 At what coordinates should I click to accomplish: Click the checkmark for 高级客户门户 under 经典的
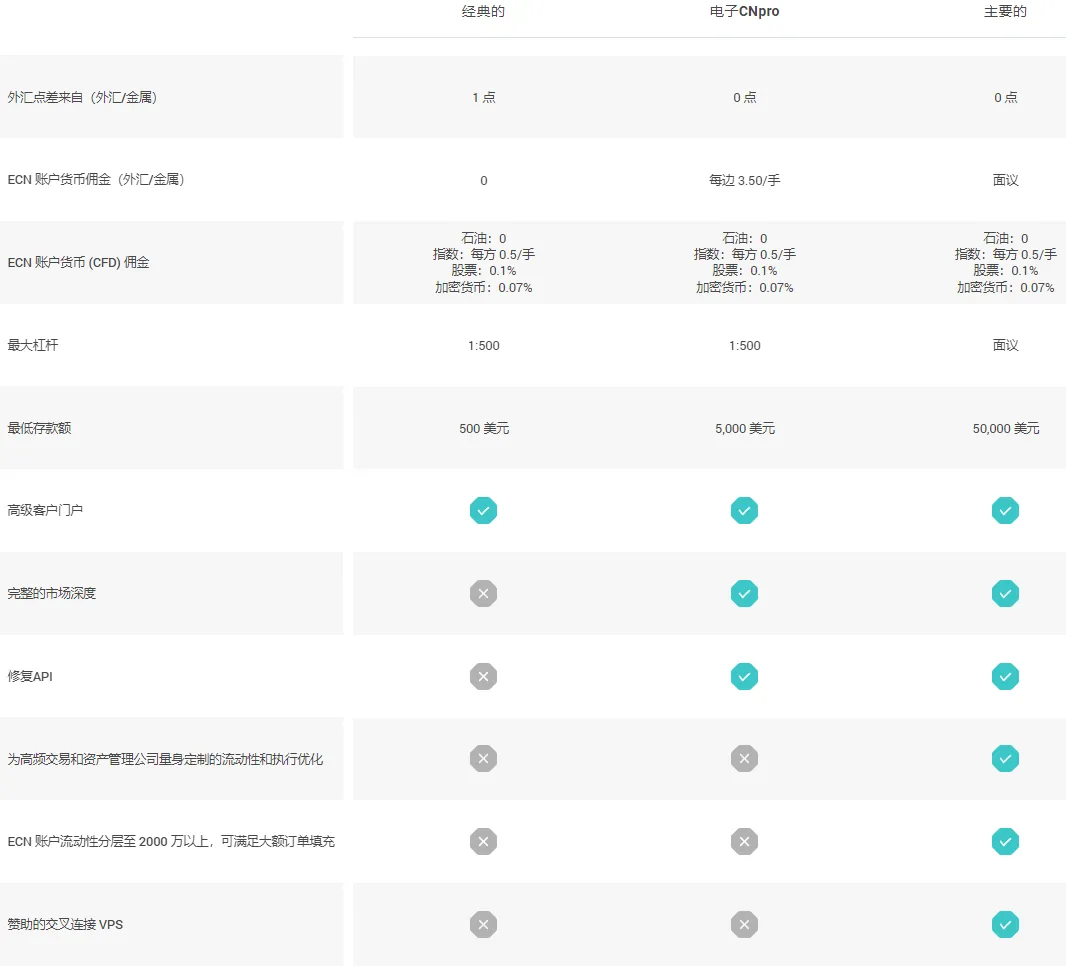click(483, 511)
